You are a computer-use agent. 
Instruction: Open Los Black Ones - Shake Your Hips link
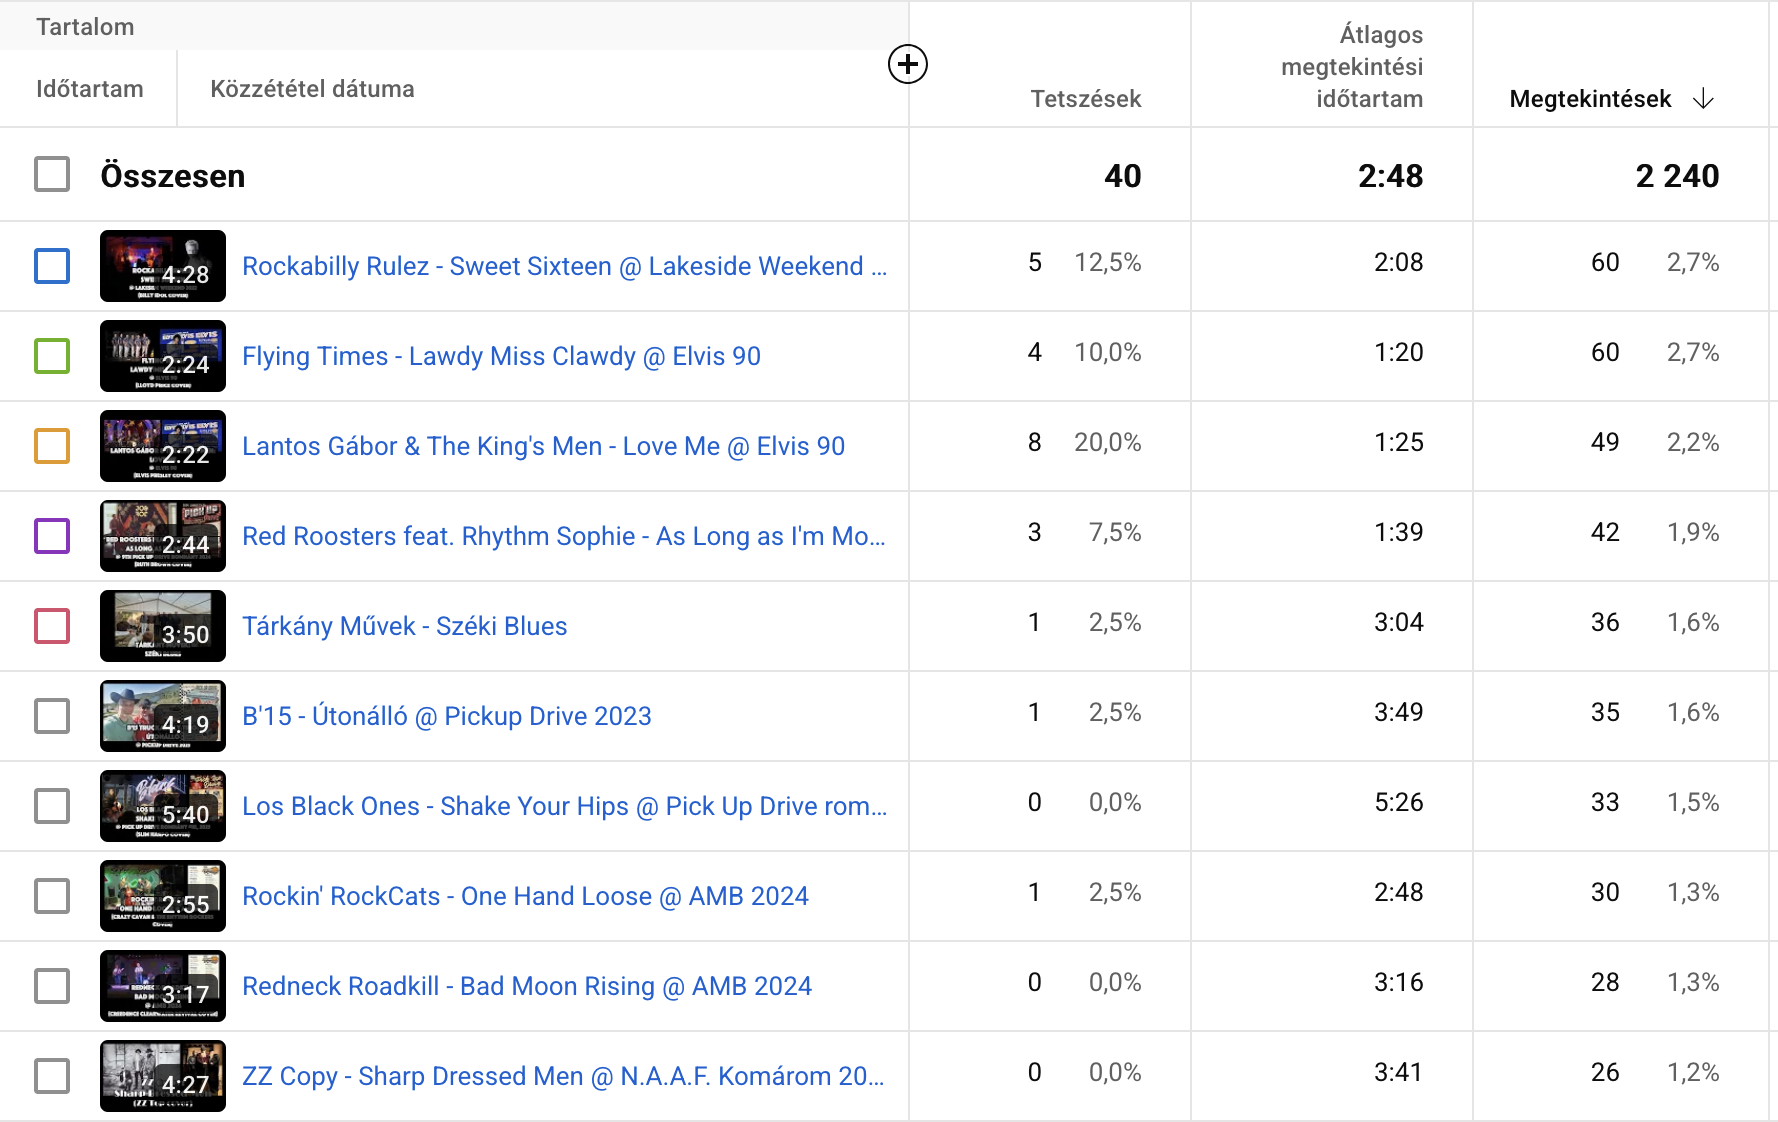[x=564, y=806]
